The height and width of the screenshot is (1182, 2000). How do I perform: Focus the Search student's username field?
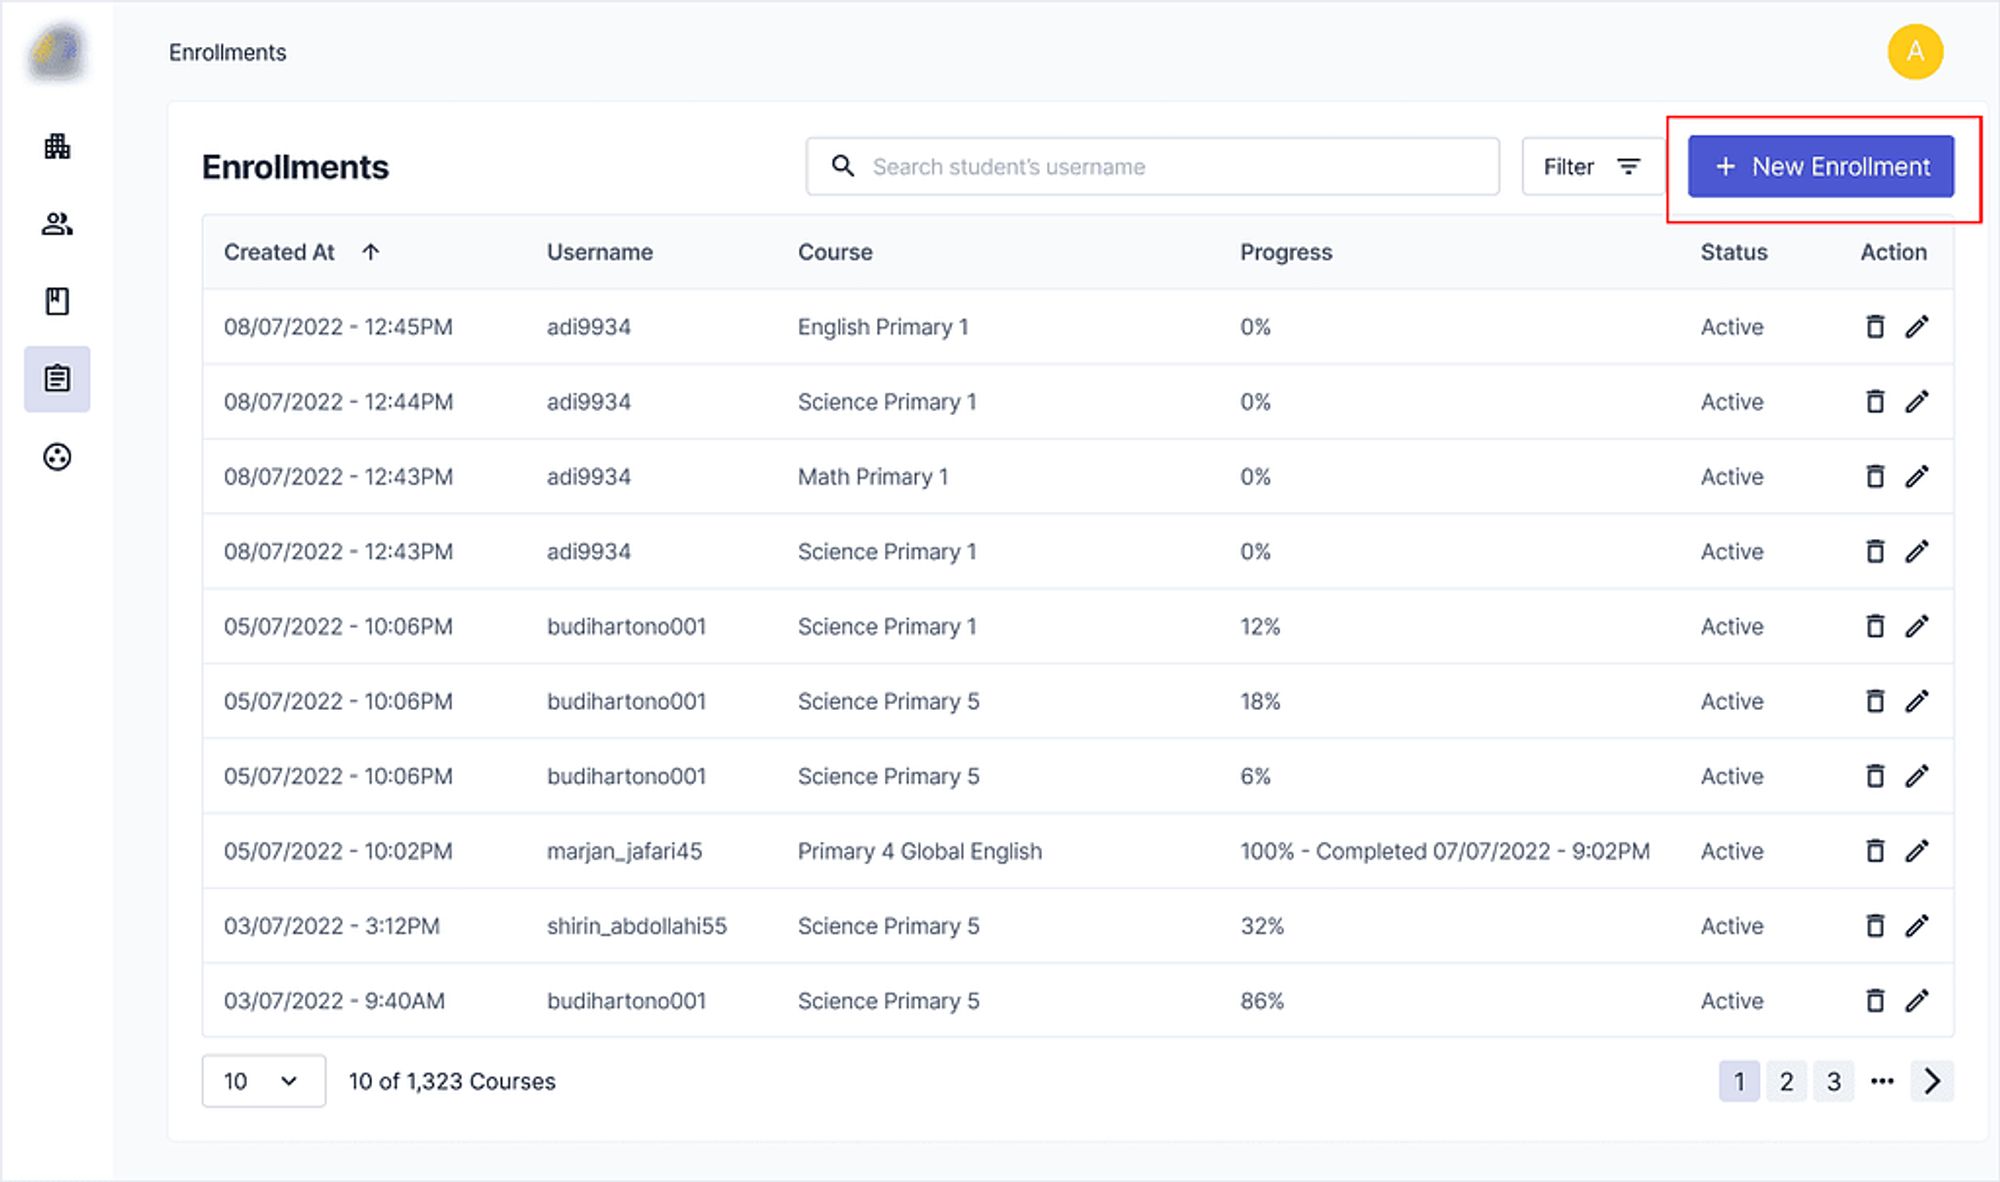tap(1153, 166)
